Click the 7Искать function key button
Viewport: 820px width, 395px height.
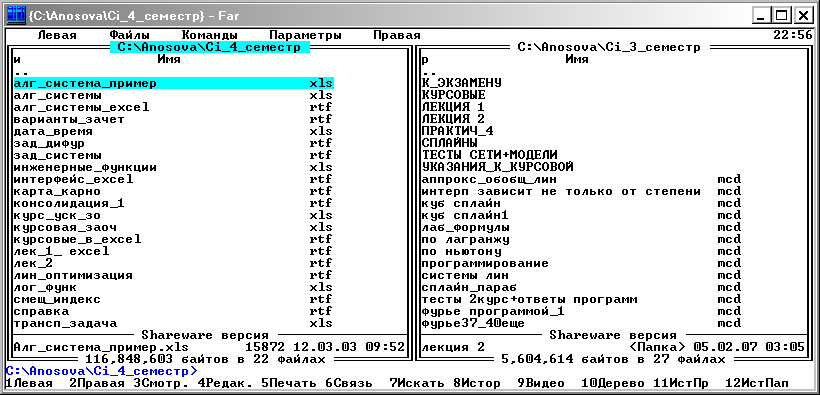pos(417,383)
